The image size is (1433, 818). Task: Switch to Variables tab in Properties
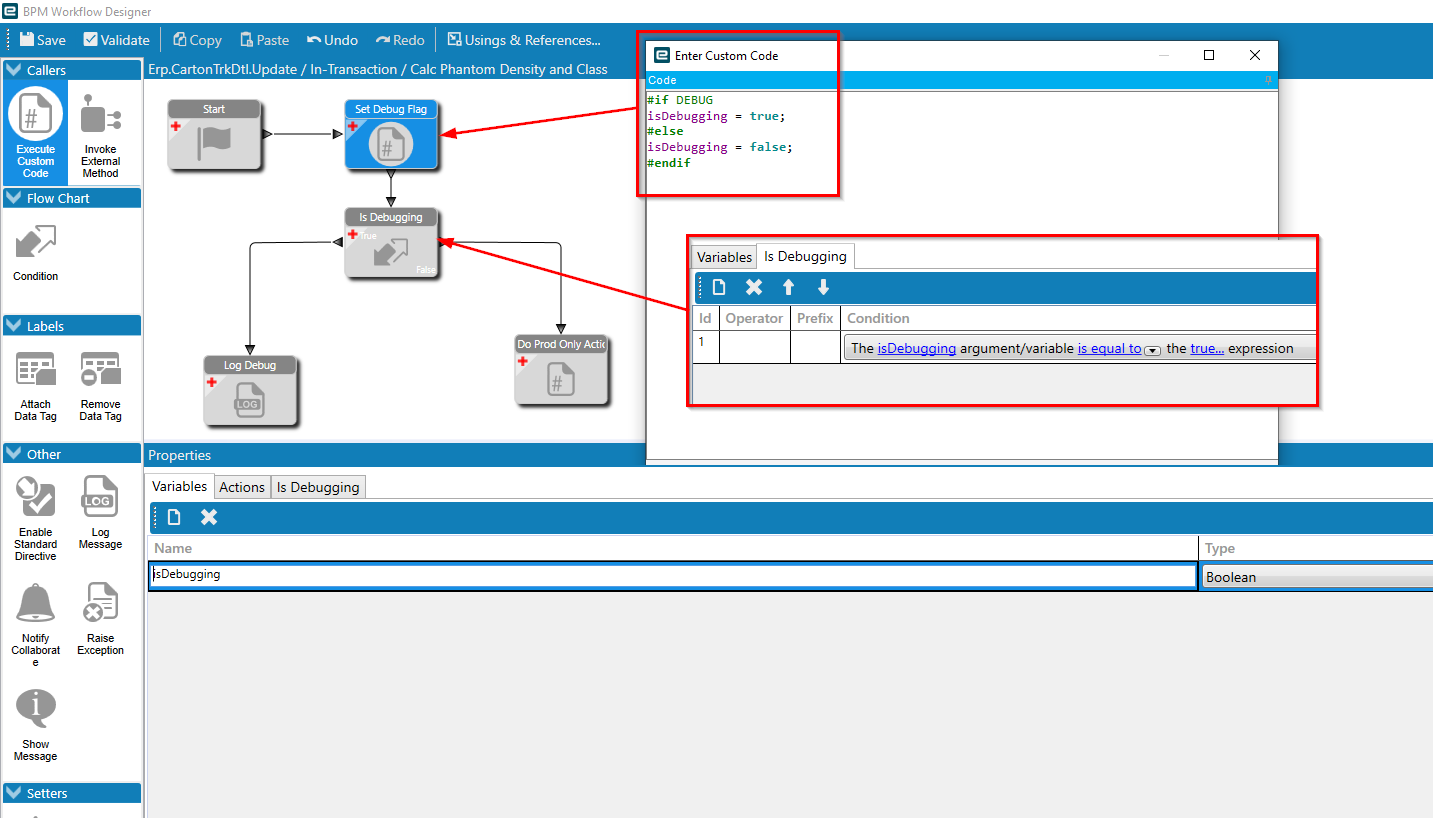click(x=180, y=486)
